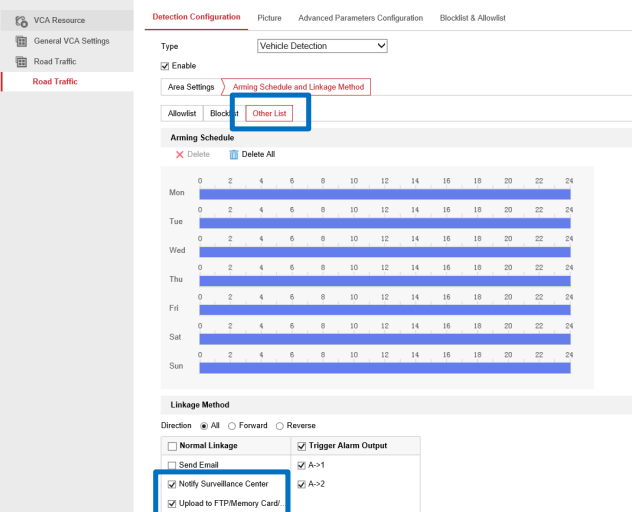The height and width of the screenshot is (512, 632).
Task: Disable alarm output A->1
Action: [x=302, y=465]
